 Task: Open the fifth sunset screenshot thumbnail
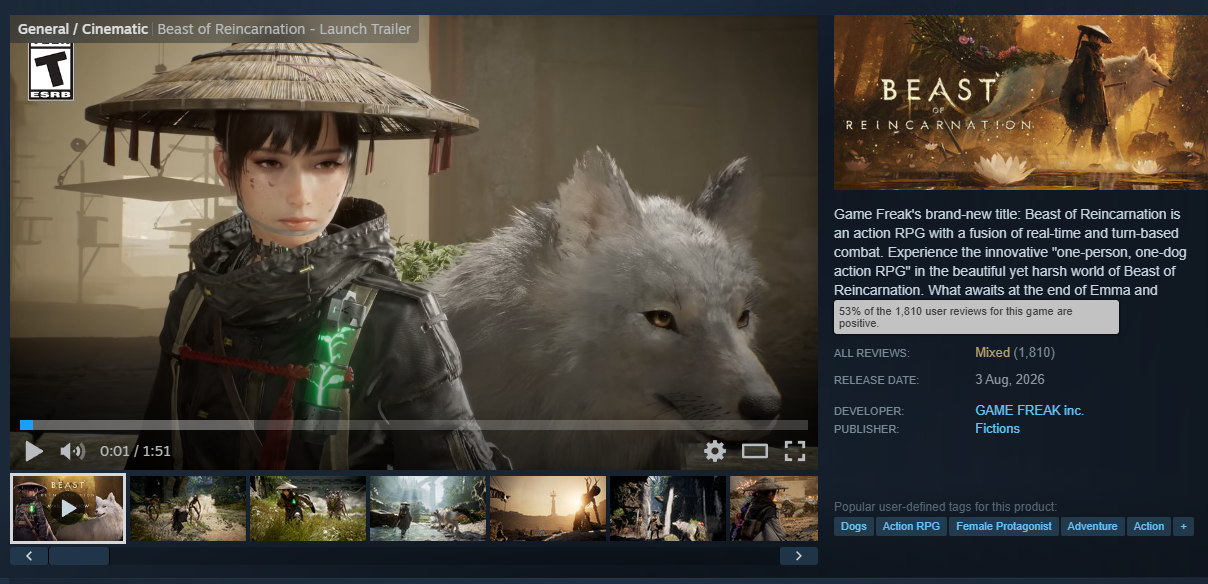548,508
